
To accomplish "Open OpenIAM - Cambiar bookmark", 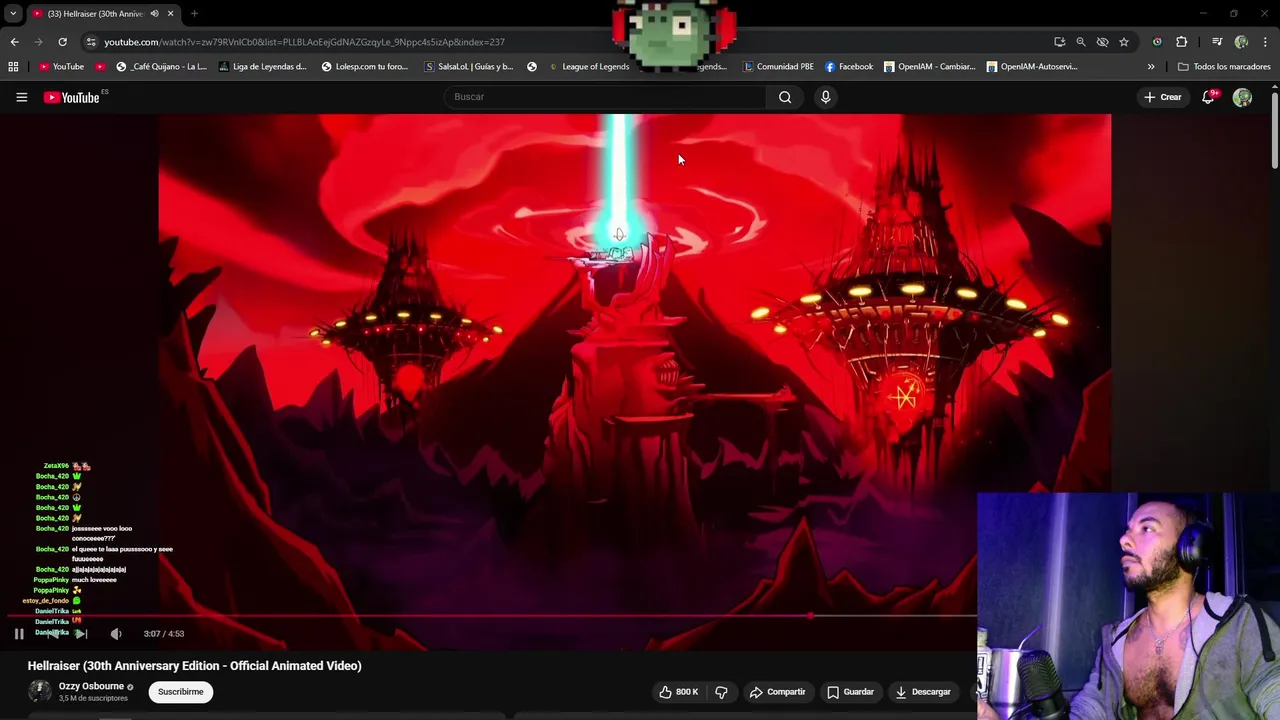I will [x=929, y=67].
